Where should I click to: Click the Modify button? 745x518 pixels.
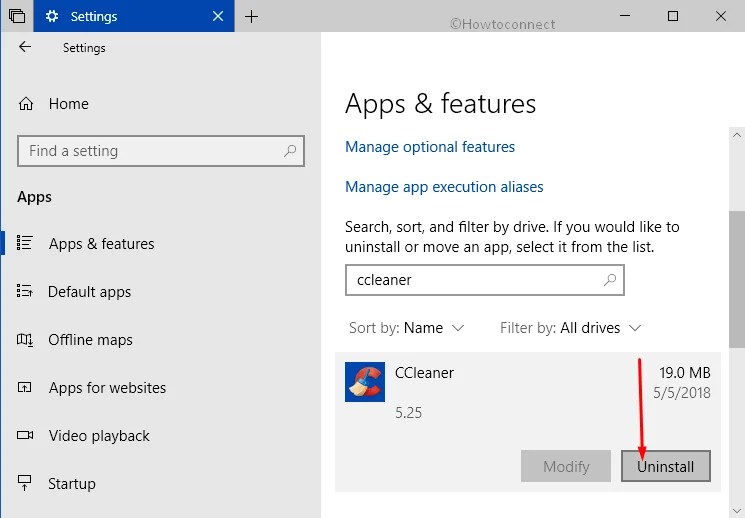(x=566, y=466)
